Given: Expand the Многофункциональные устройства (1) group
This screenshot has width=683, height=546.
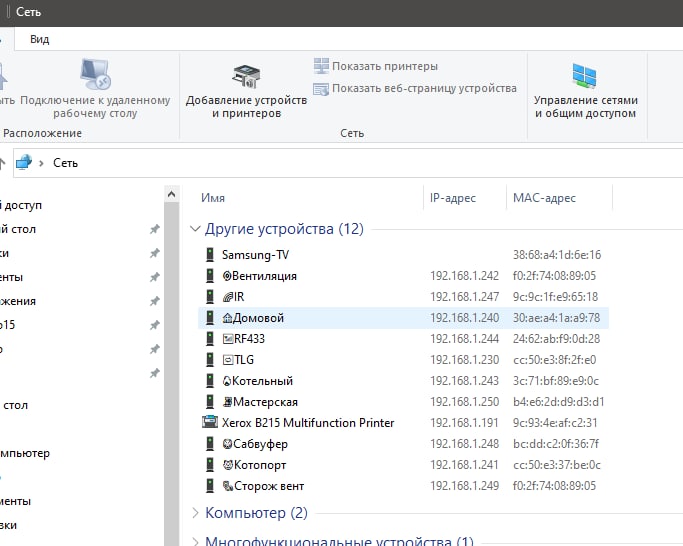Looking at the screenshot, I should click(196, 542).
